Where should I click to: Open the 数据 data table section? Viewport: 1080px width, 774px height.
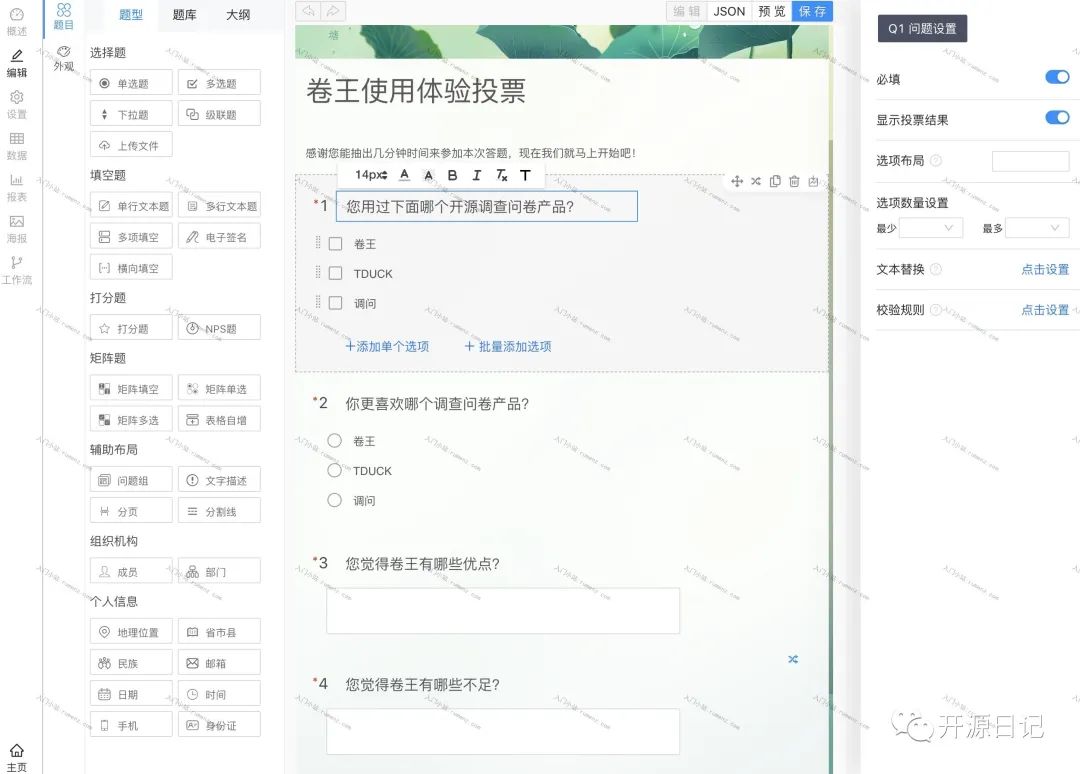click(x=17, y=146)
